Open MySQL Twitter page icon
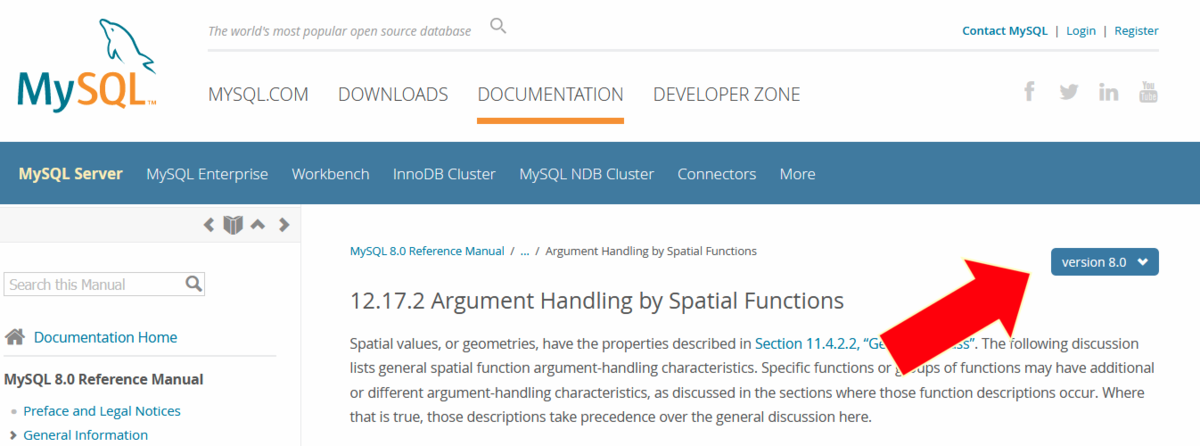Image resolution: width=1200 pixels, height=446 pixels. [x=1069, y=92]
